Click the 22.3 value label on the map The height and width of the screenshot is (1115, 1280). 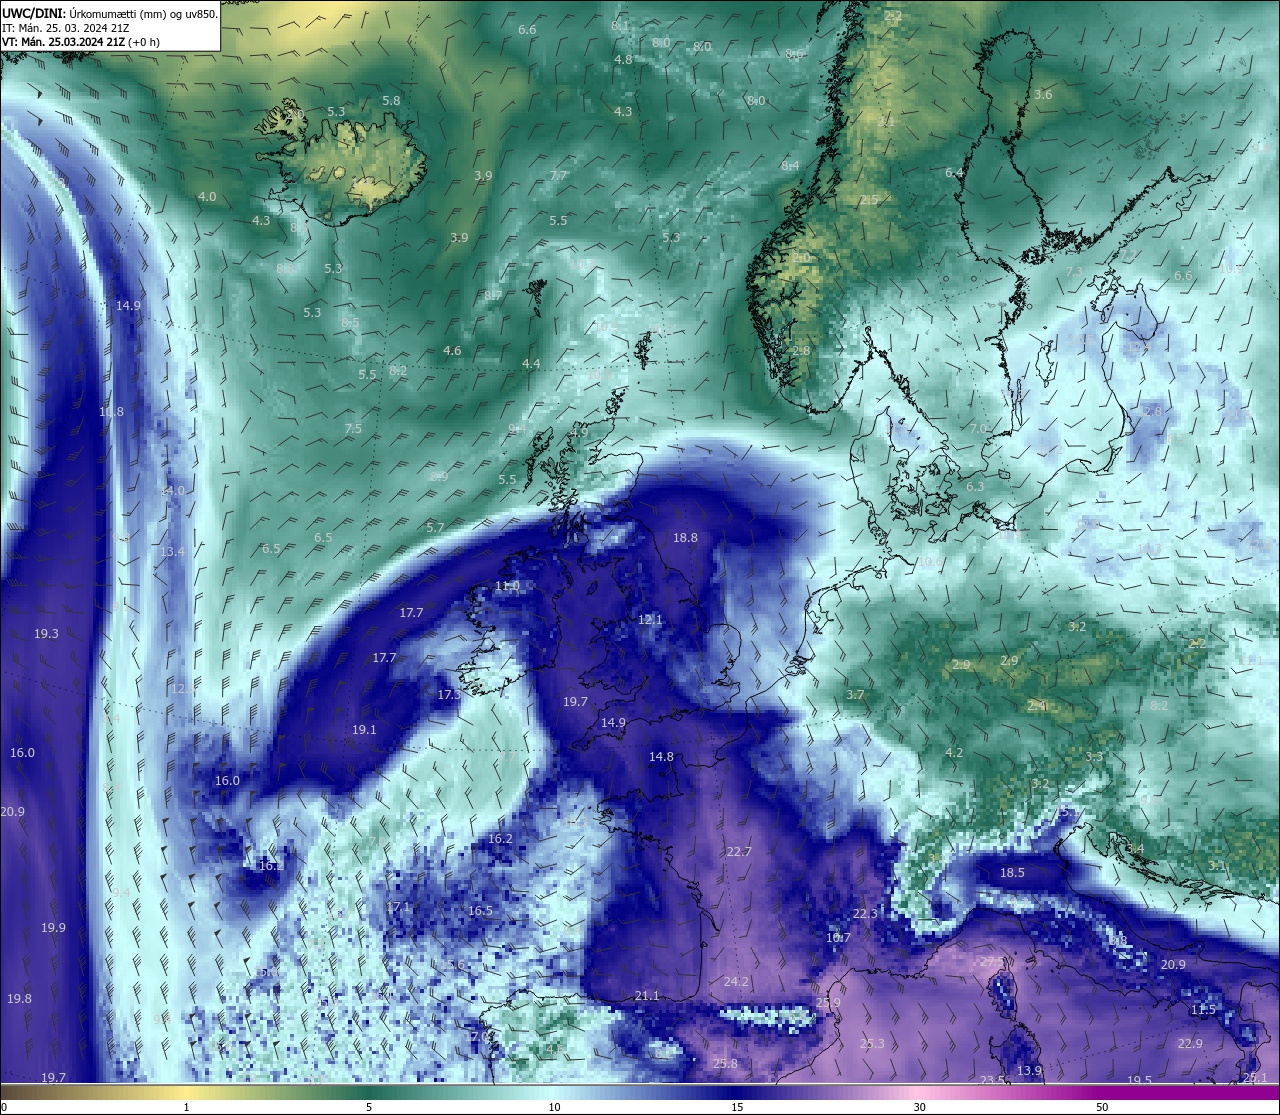pyautogui.click(x=865, y=913)
